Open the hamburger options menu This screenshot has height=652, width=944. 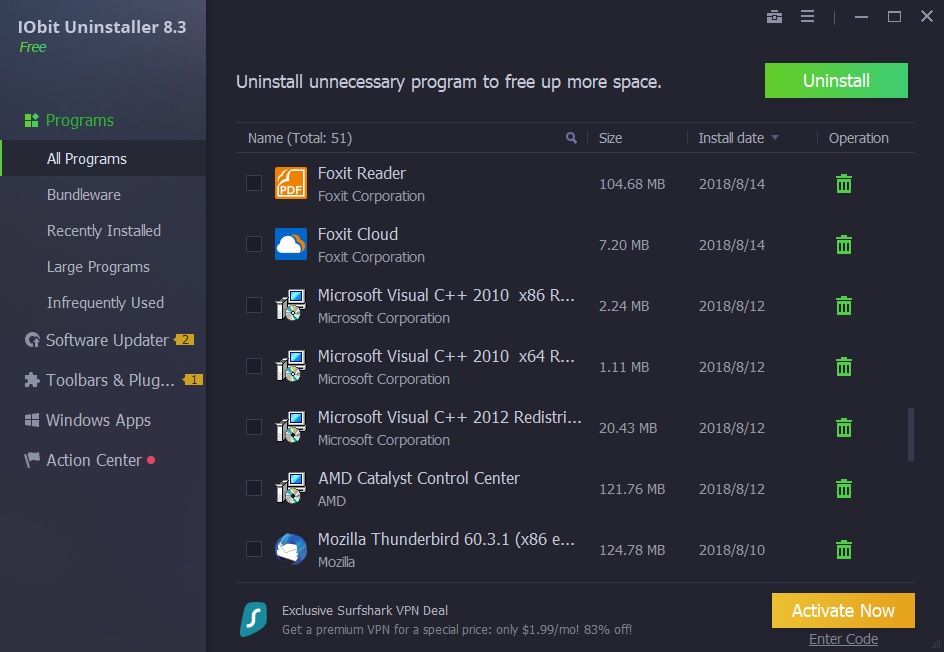tap(807, 17)
